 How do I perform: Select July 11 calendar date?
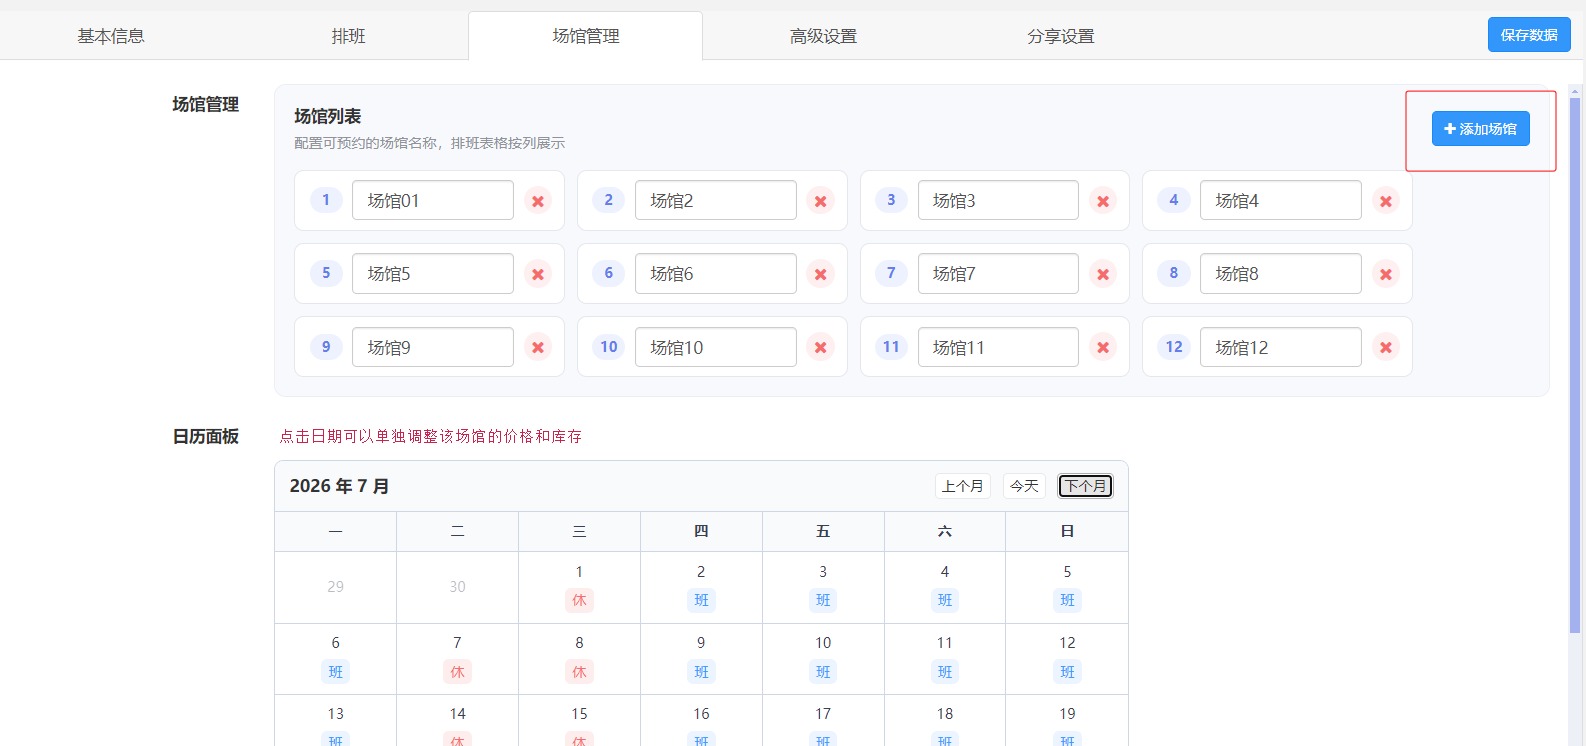[x=945, y=659]
